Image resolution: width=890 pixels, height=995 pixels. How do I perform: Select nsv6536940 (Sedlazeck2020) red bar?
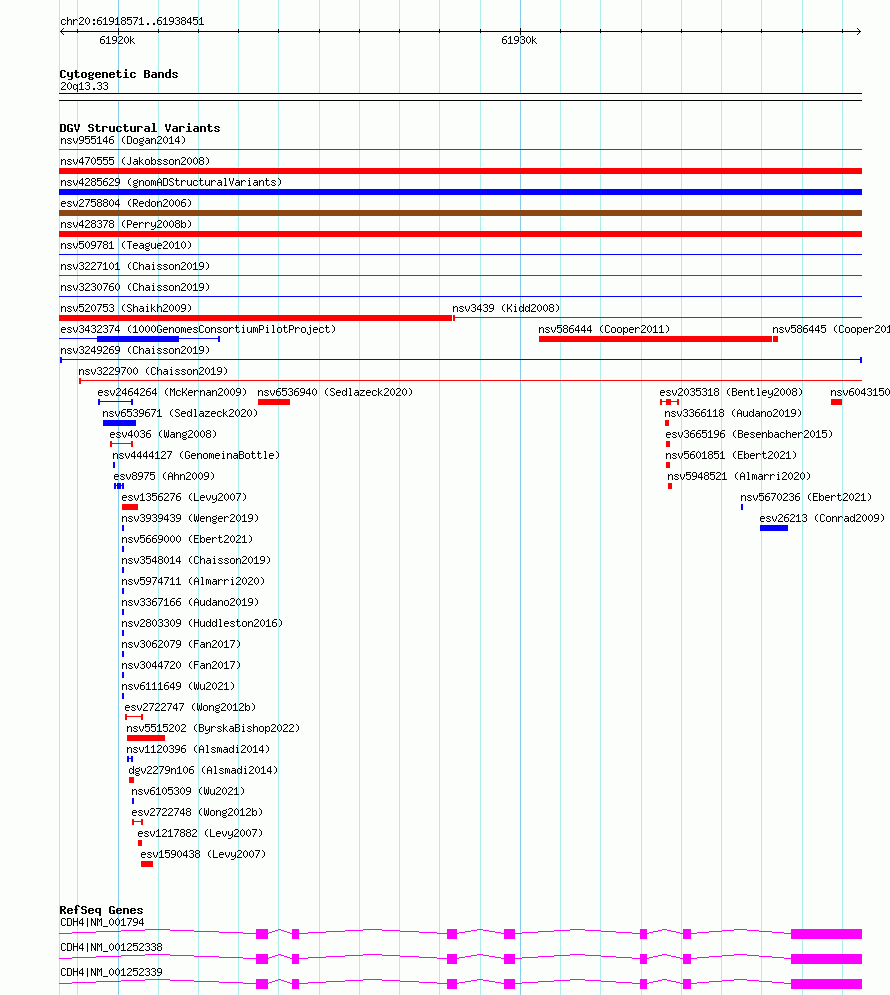(x=273, y=402)
